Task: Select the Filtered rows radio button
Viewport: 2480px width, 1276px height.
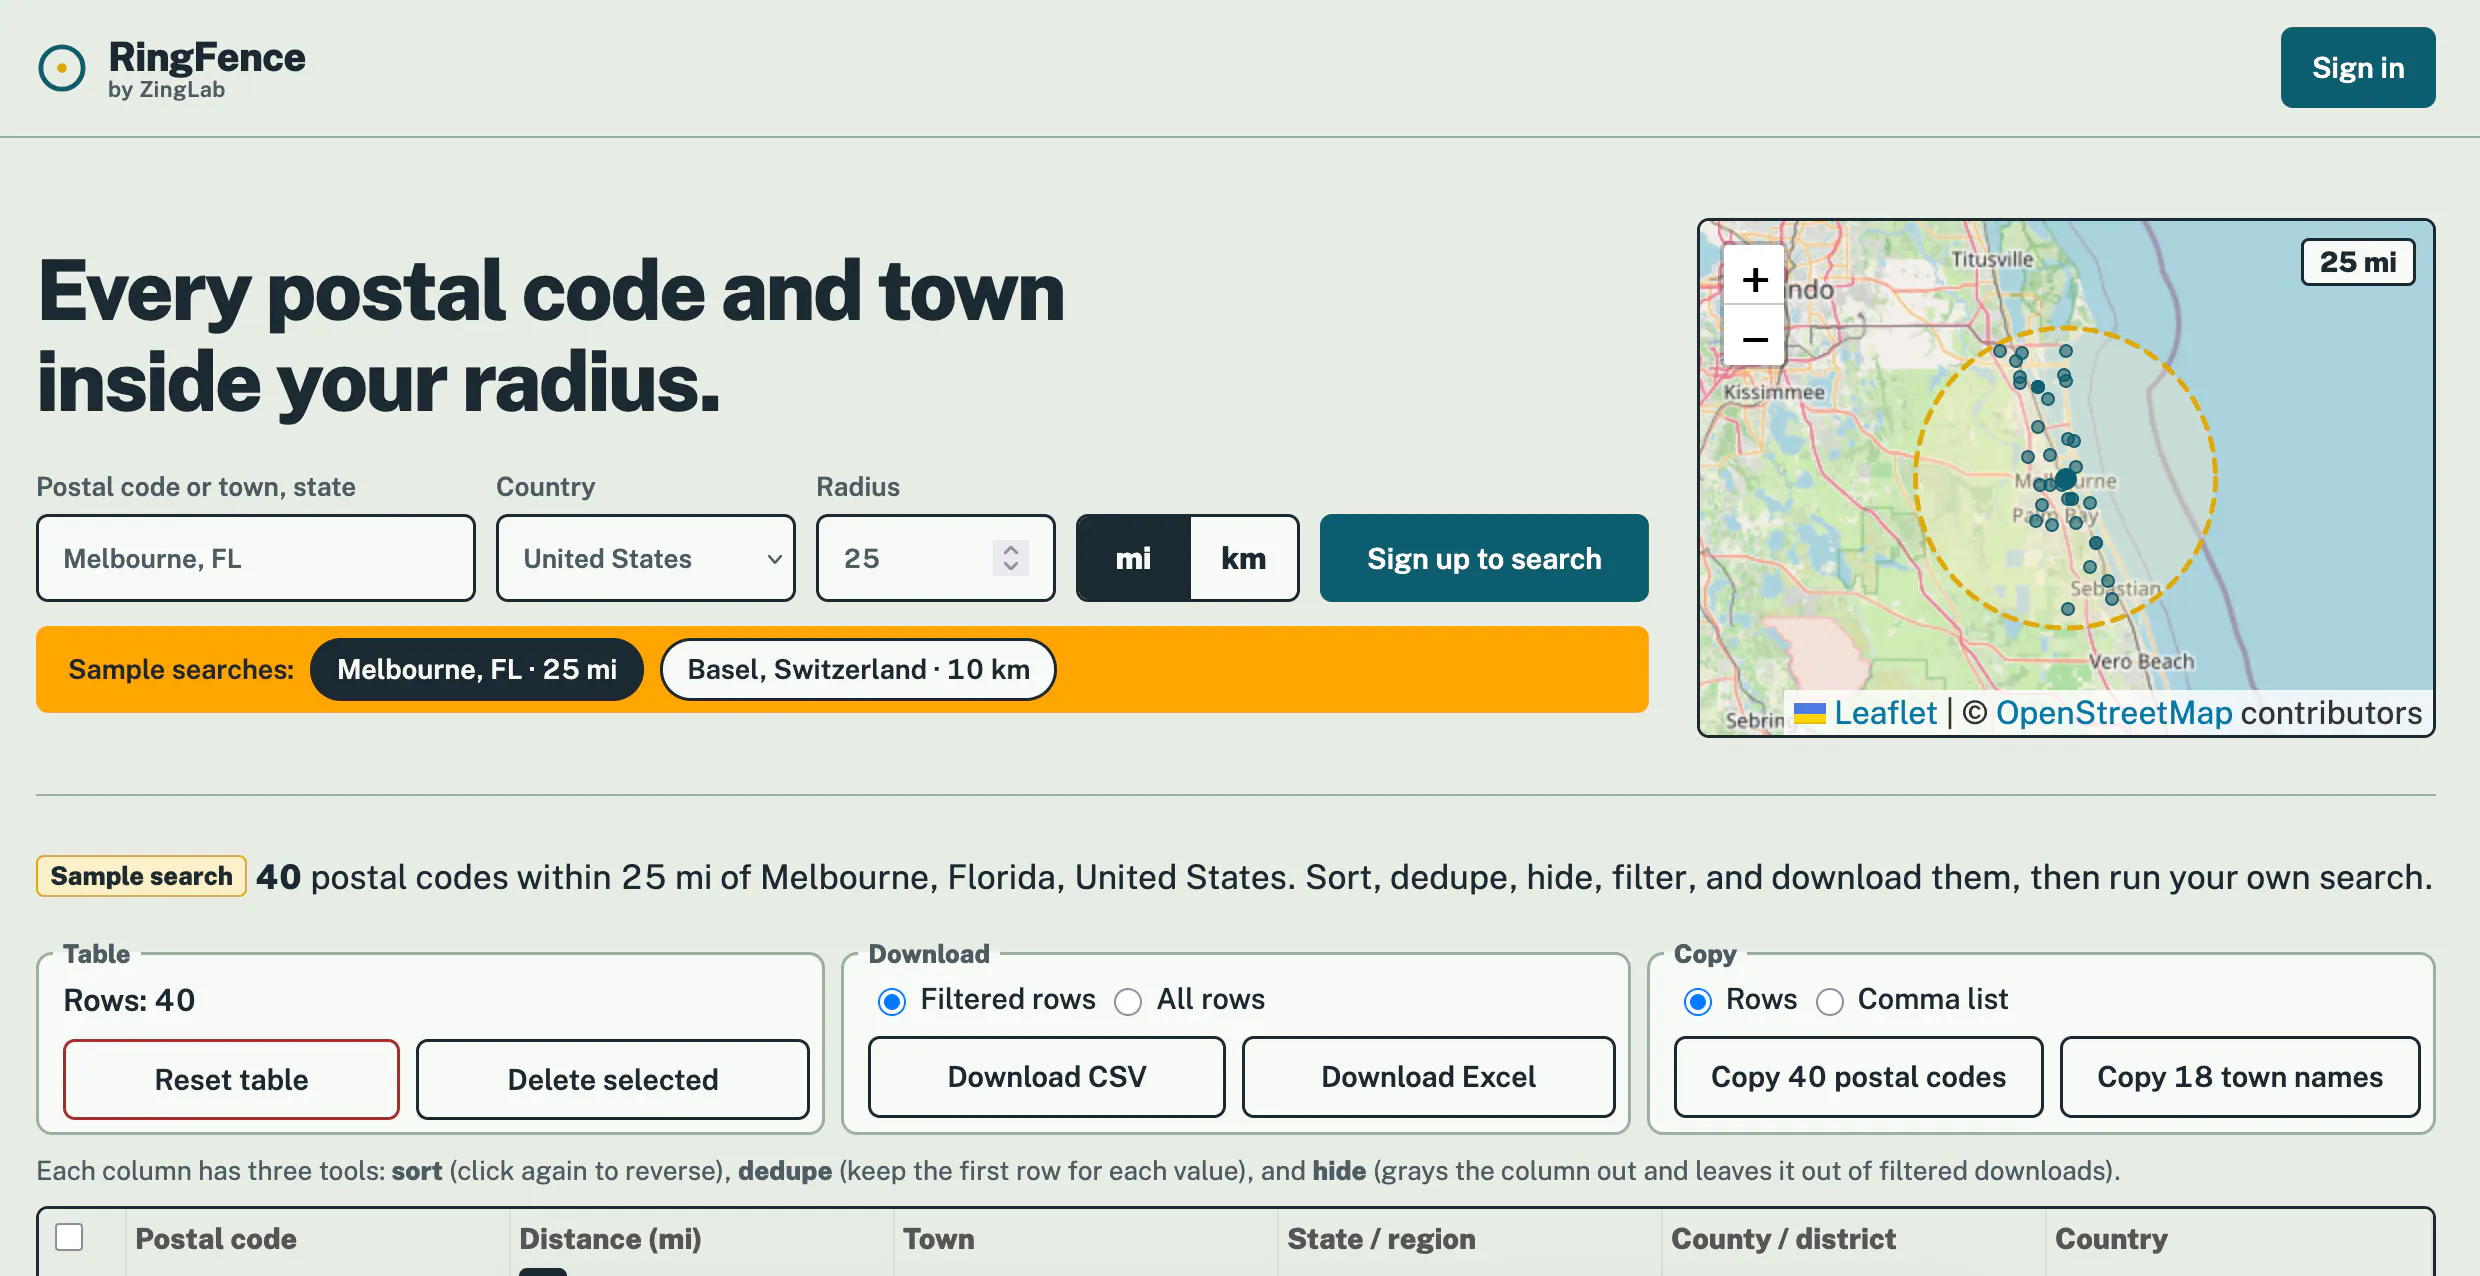Action: point(892,1001)
